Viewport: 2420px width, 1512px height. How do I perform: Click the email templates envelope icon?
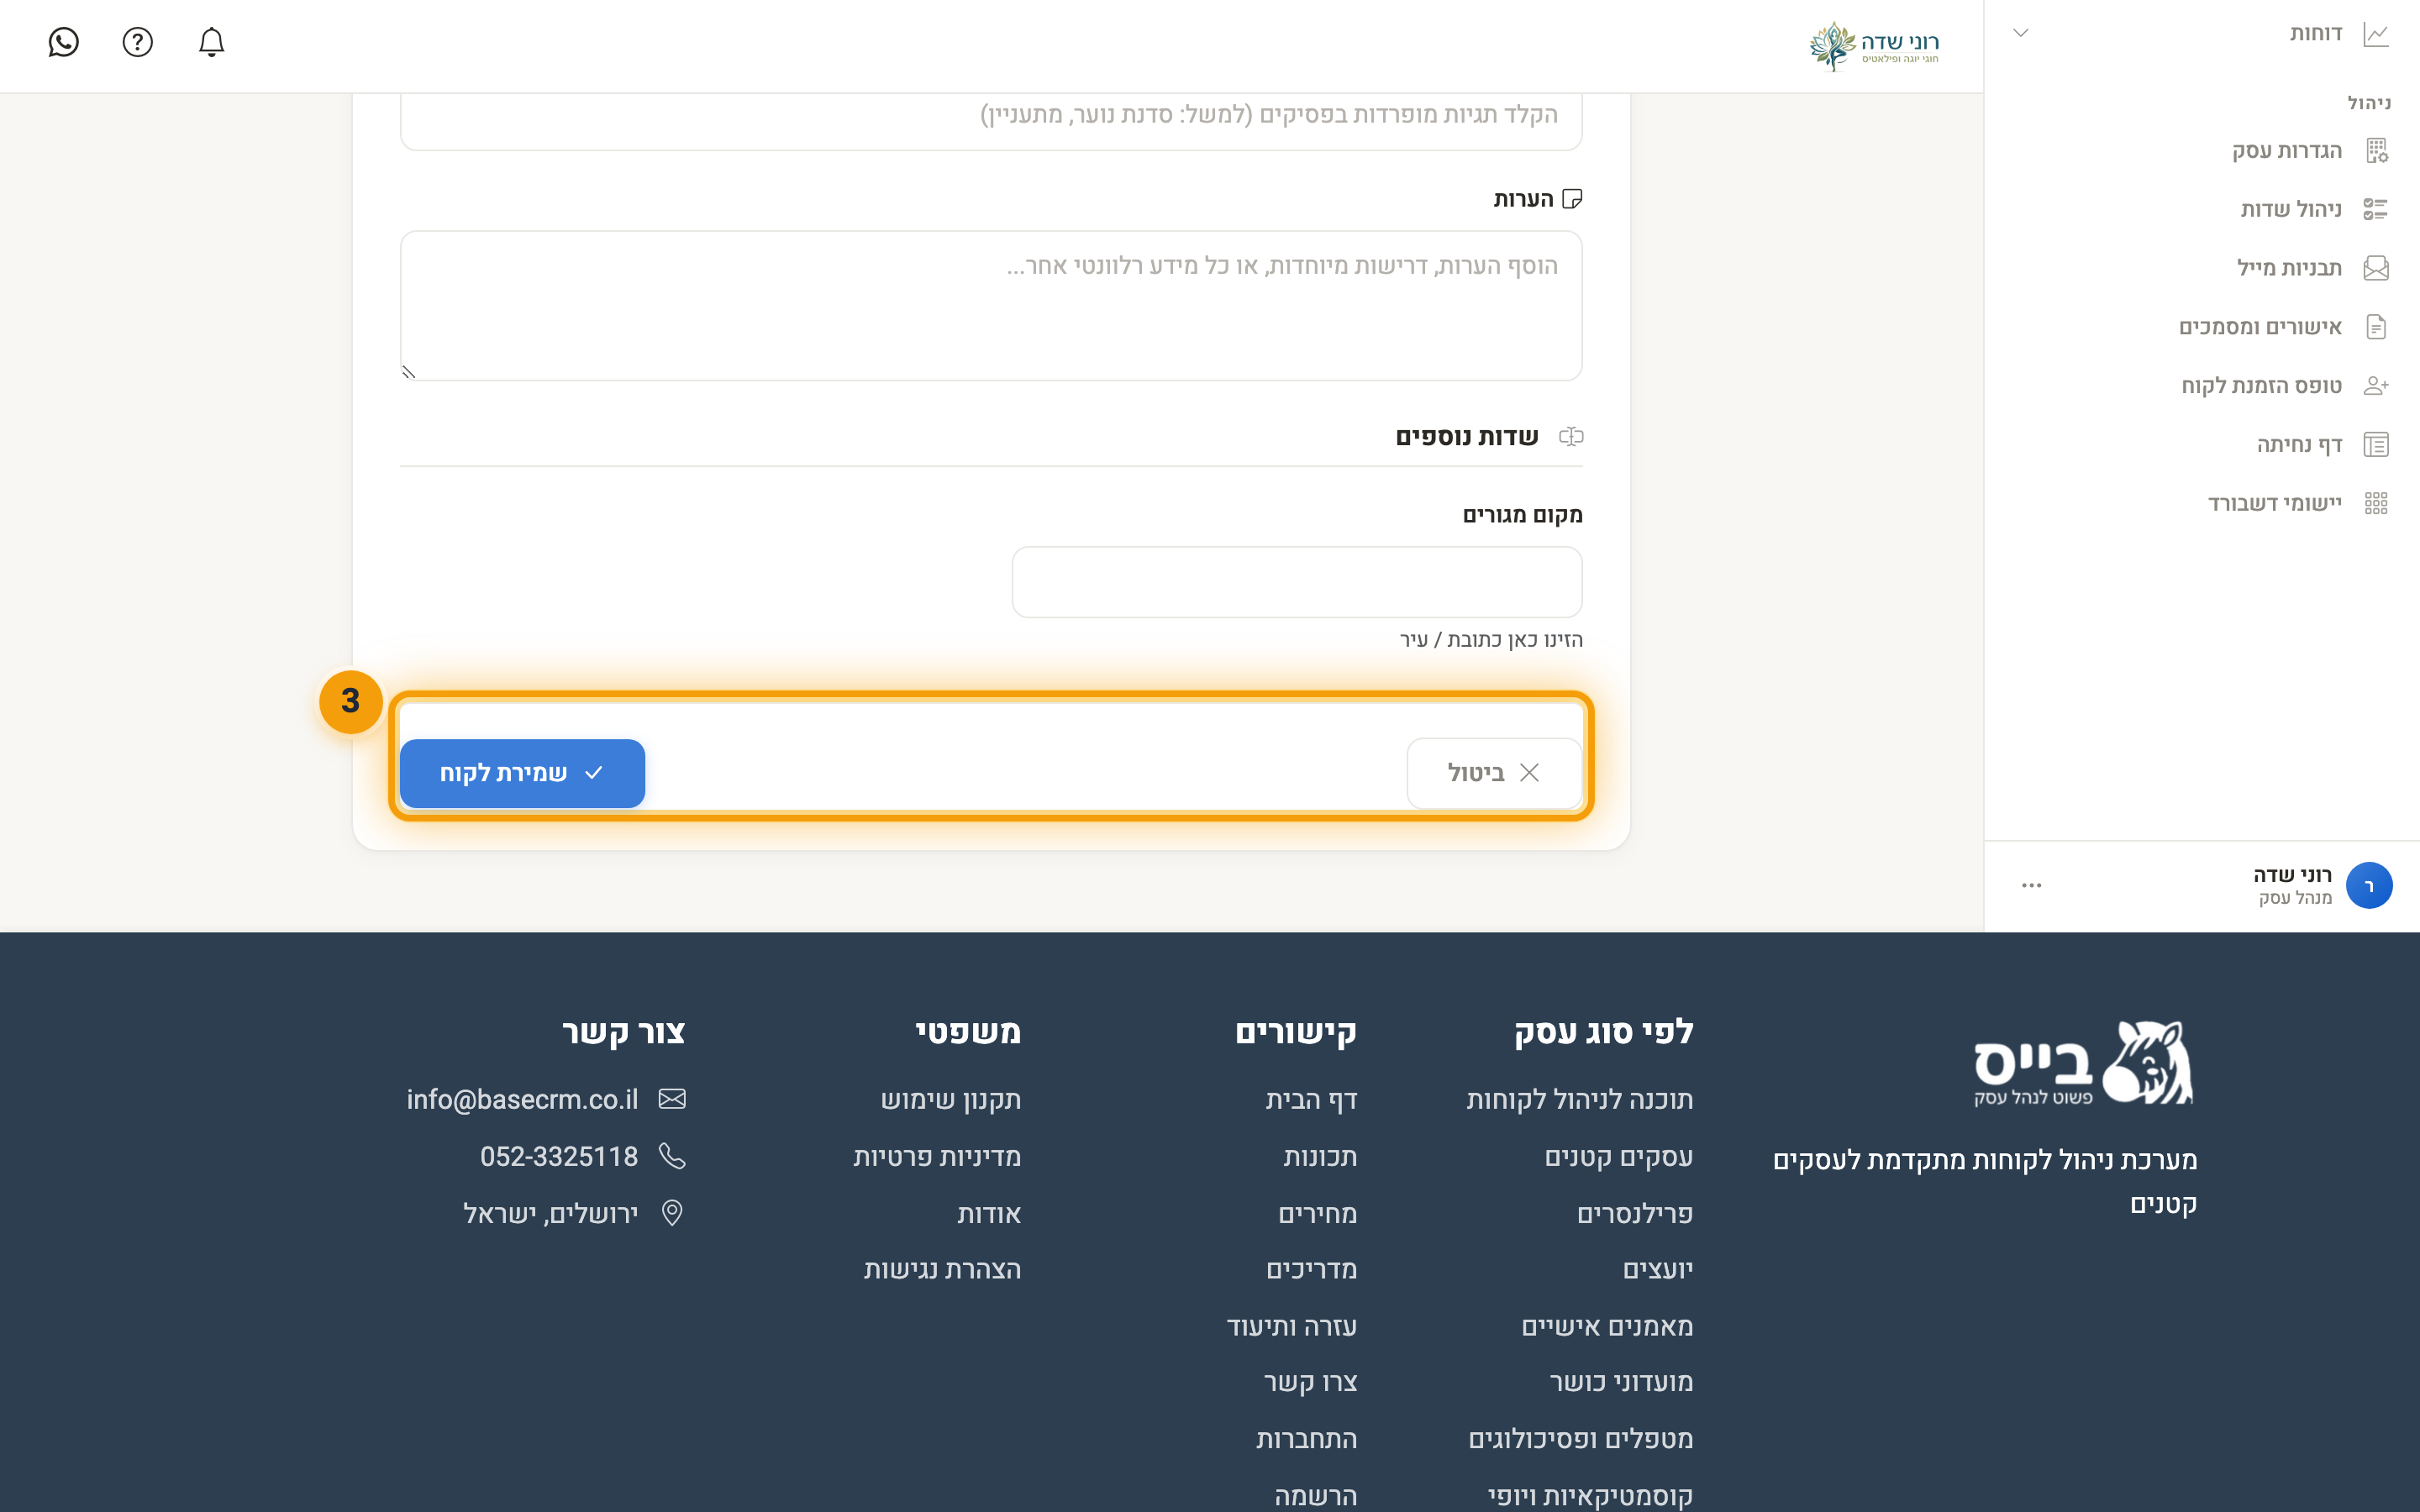pos(2376,268)
